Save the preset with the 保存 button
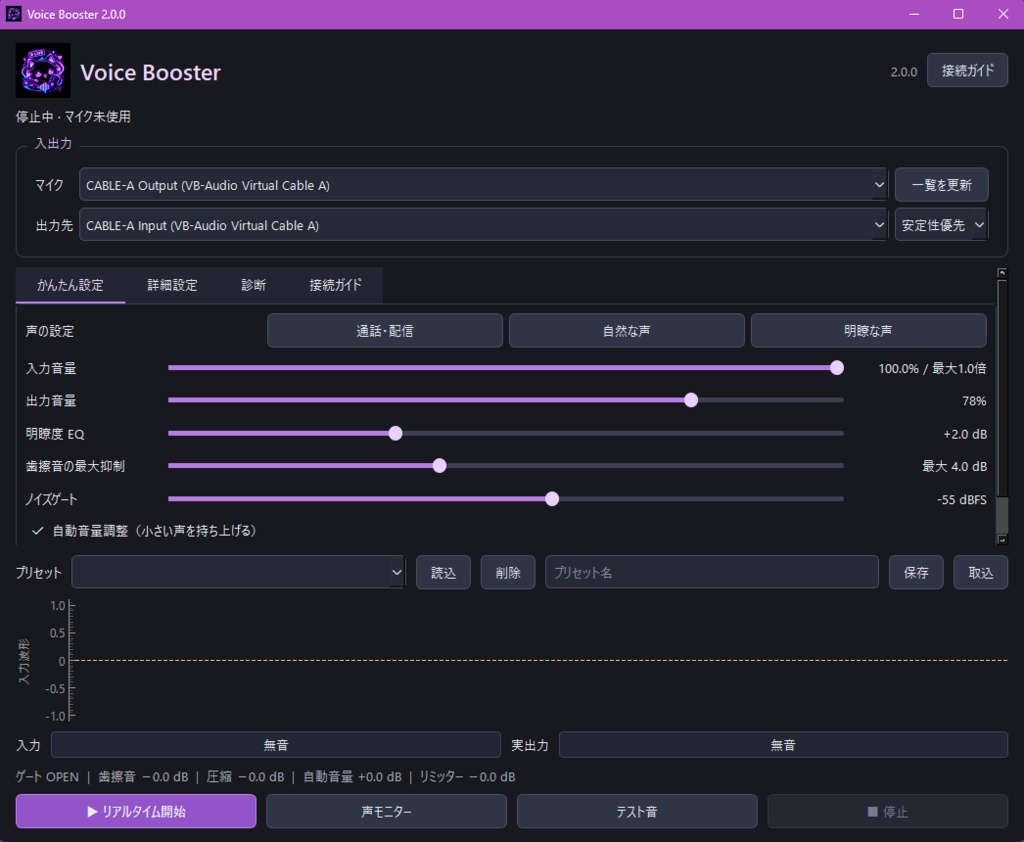The width and height of the screenshot is (1024, 842). 916,573
